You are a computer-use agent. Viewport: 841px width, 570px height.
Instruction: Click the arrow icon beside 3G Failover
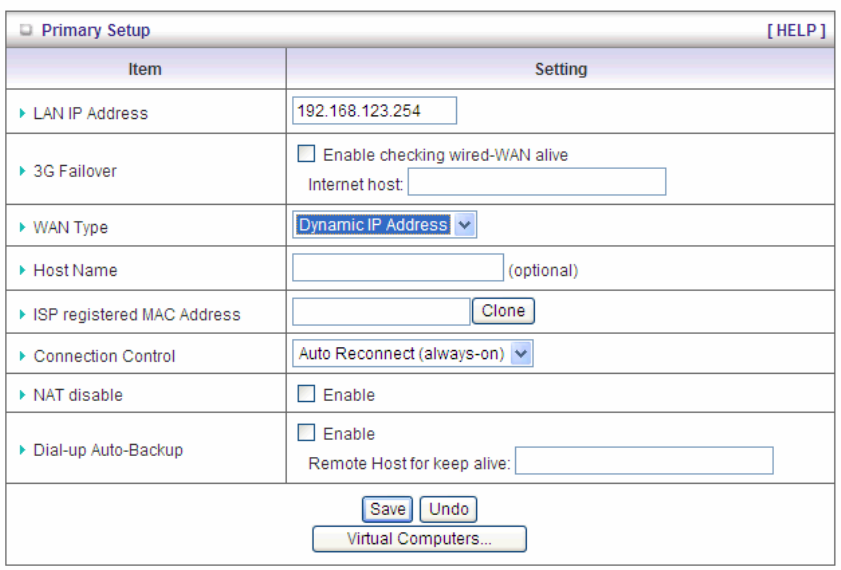[24, 171]
